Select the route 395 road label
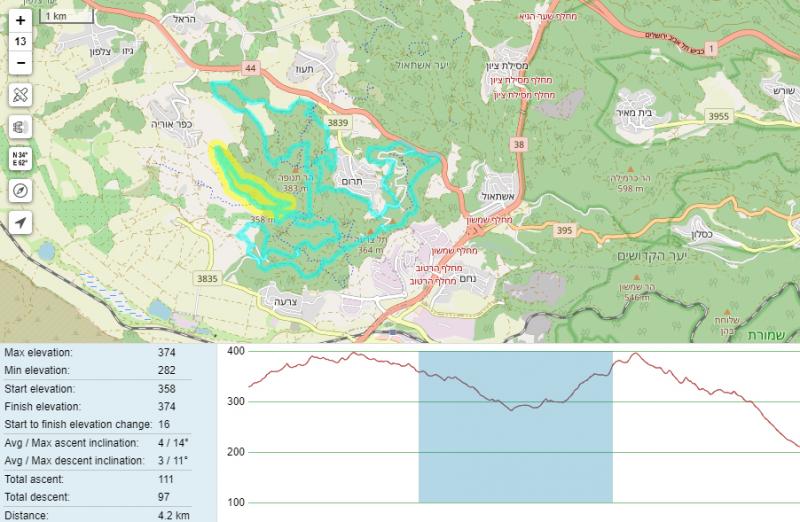The height and width of the screenshot is (522, 800). [564, 231]
